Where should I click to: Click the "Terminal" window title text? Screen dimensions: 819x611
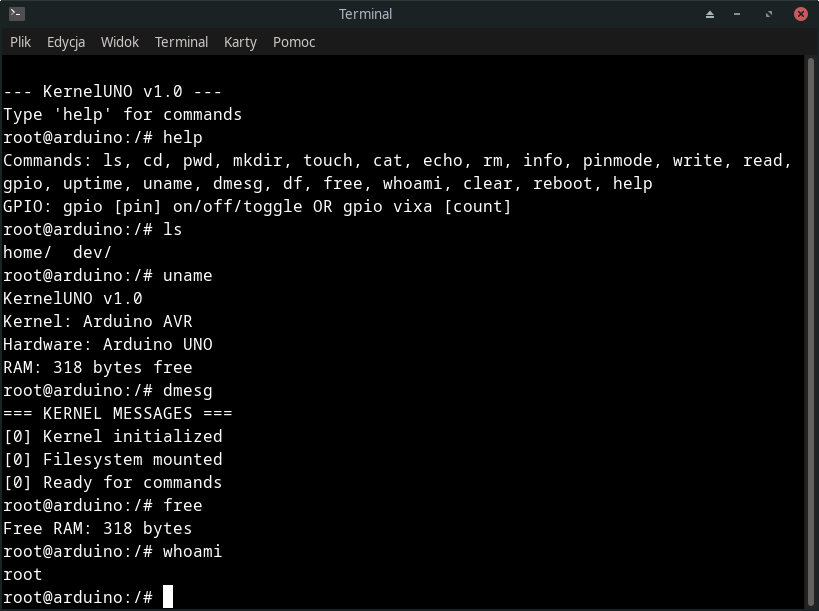click(x=365, y=14)
